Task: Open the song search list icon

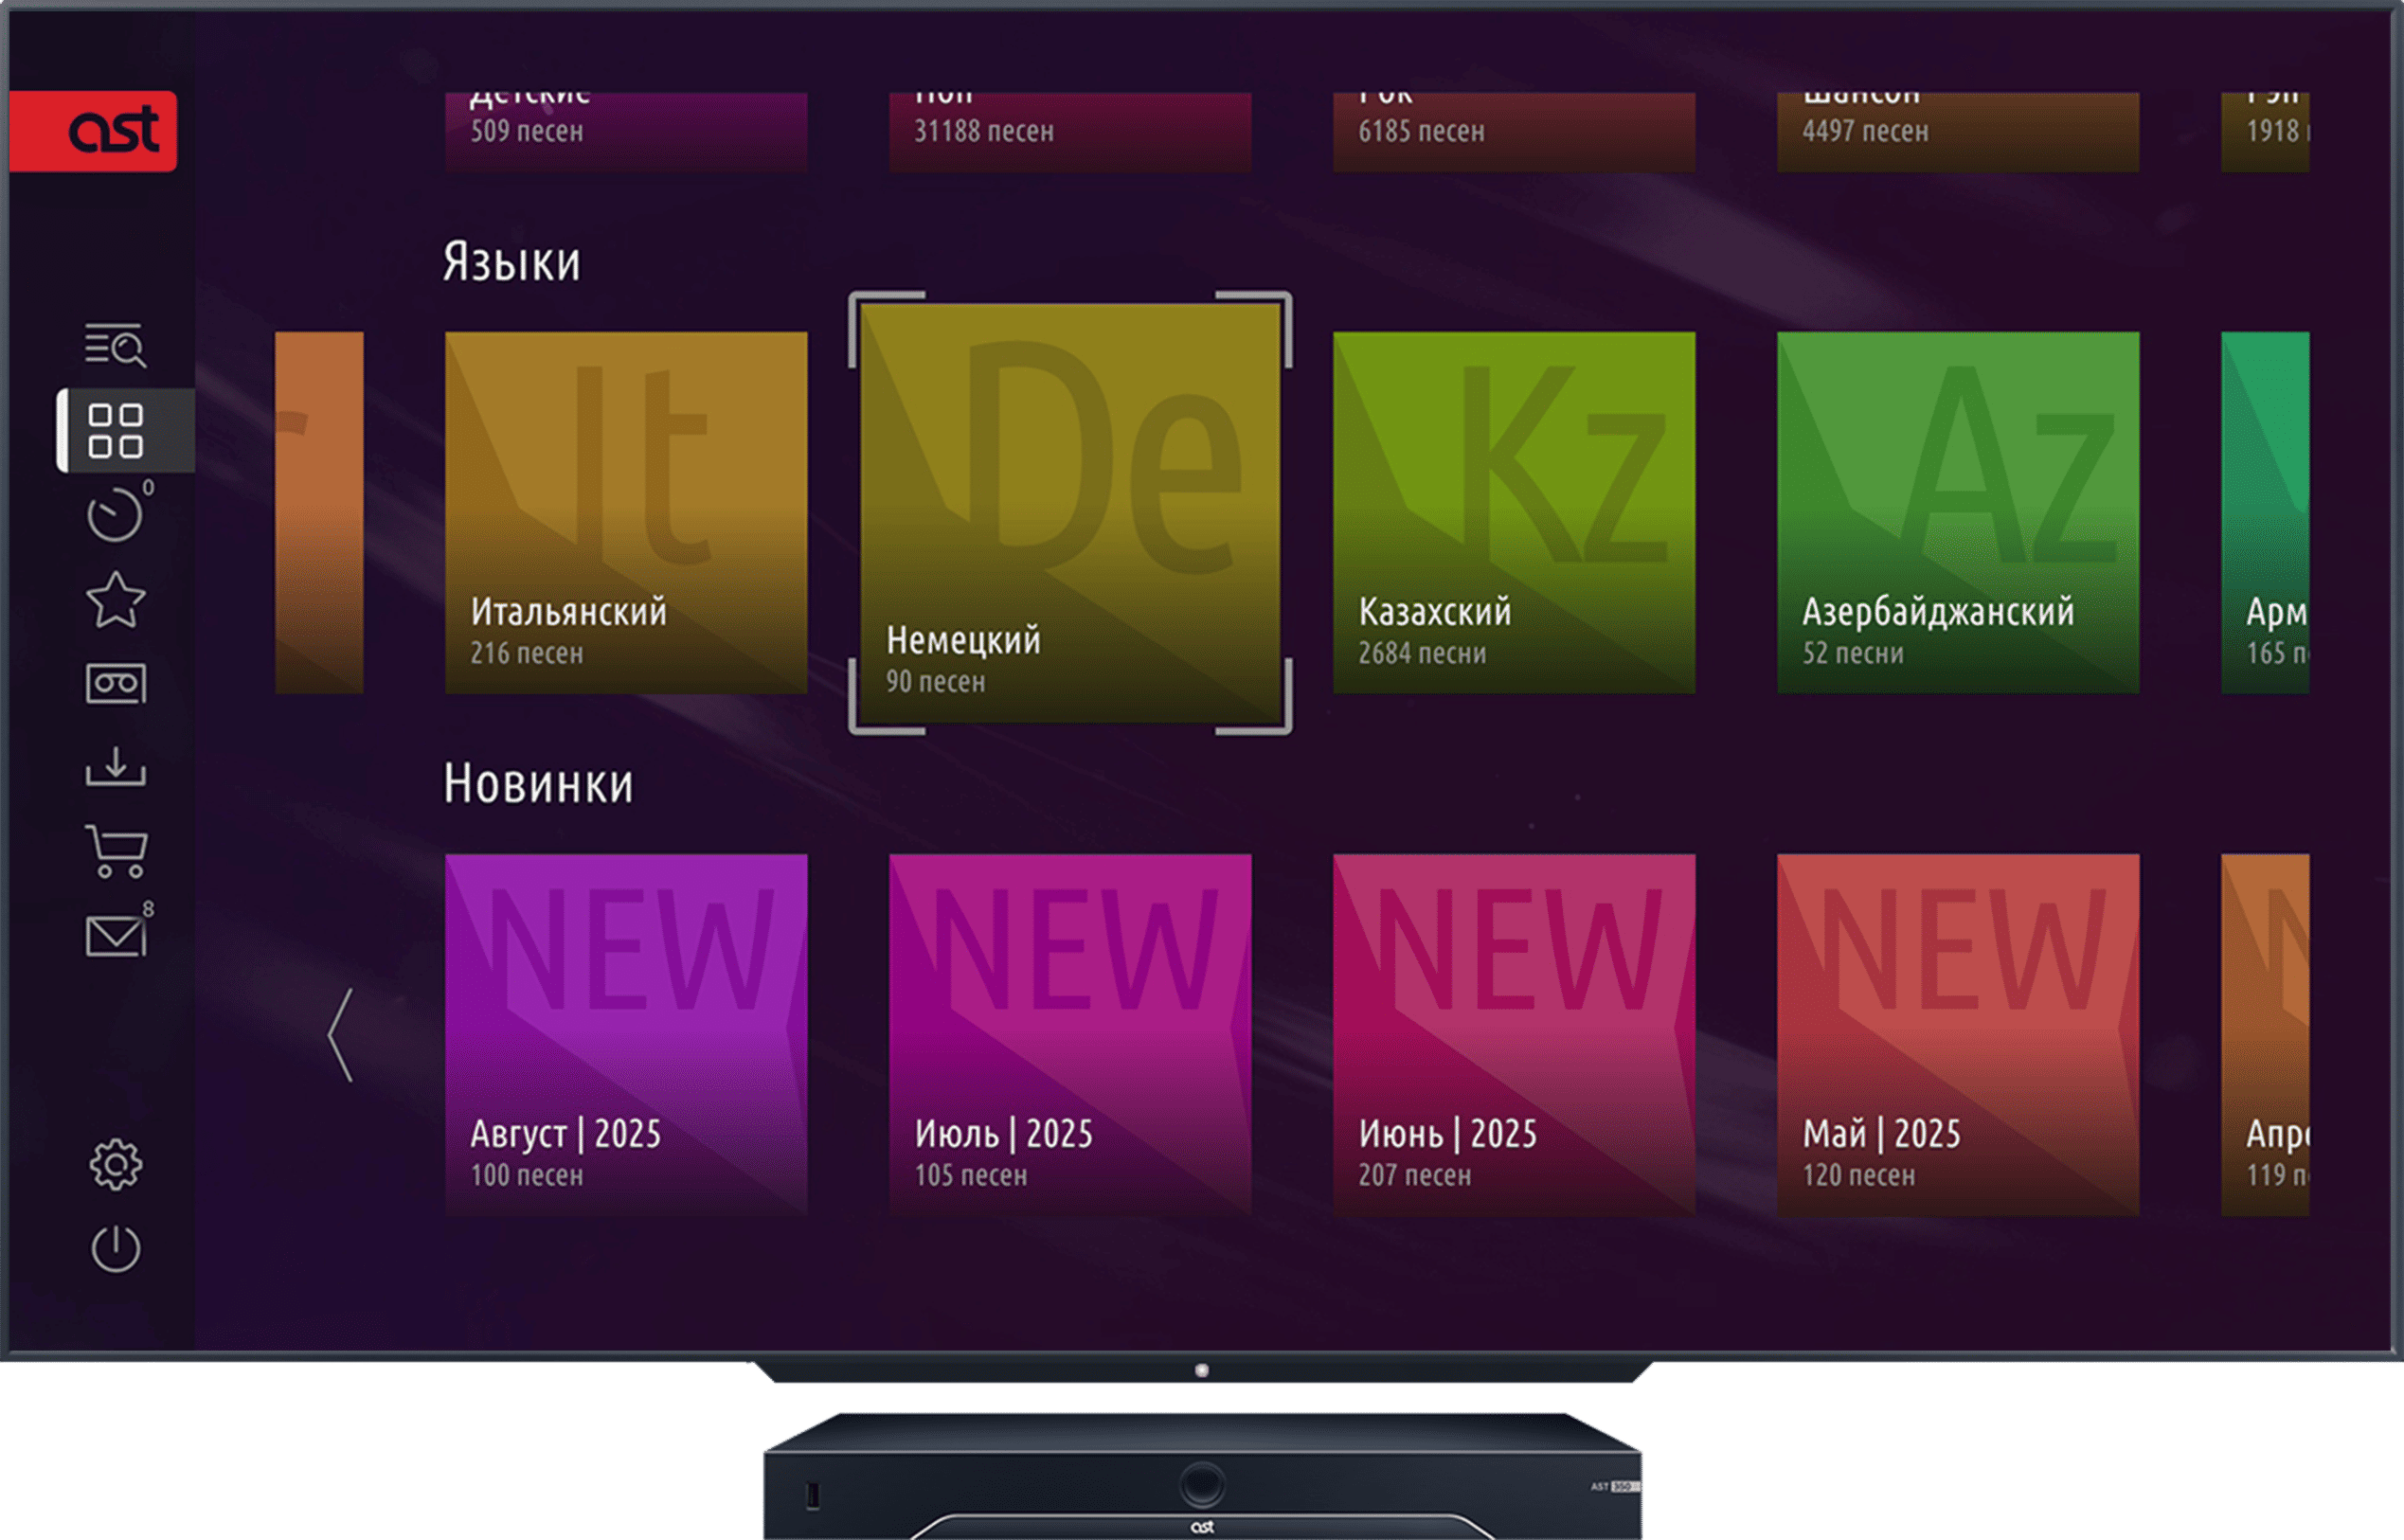Action: 115,345
